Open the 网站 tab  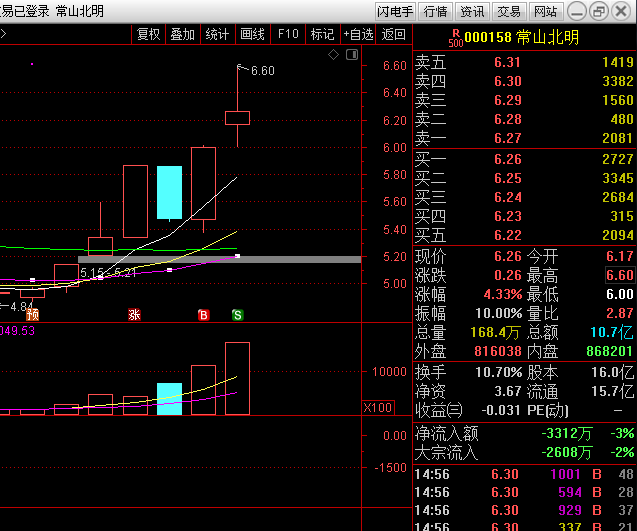pos(546,11)
